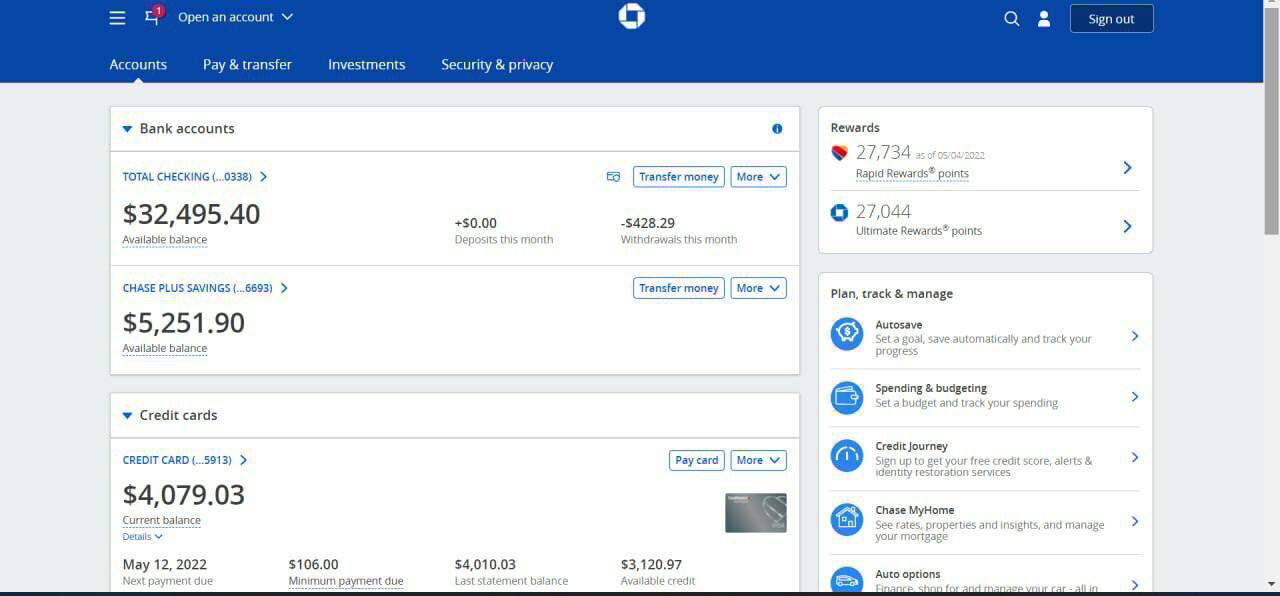Screen dimensions: 1280x596
Task: Open the hamburger main menu
Action: click(x=117, y=18)
